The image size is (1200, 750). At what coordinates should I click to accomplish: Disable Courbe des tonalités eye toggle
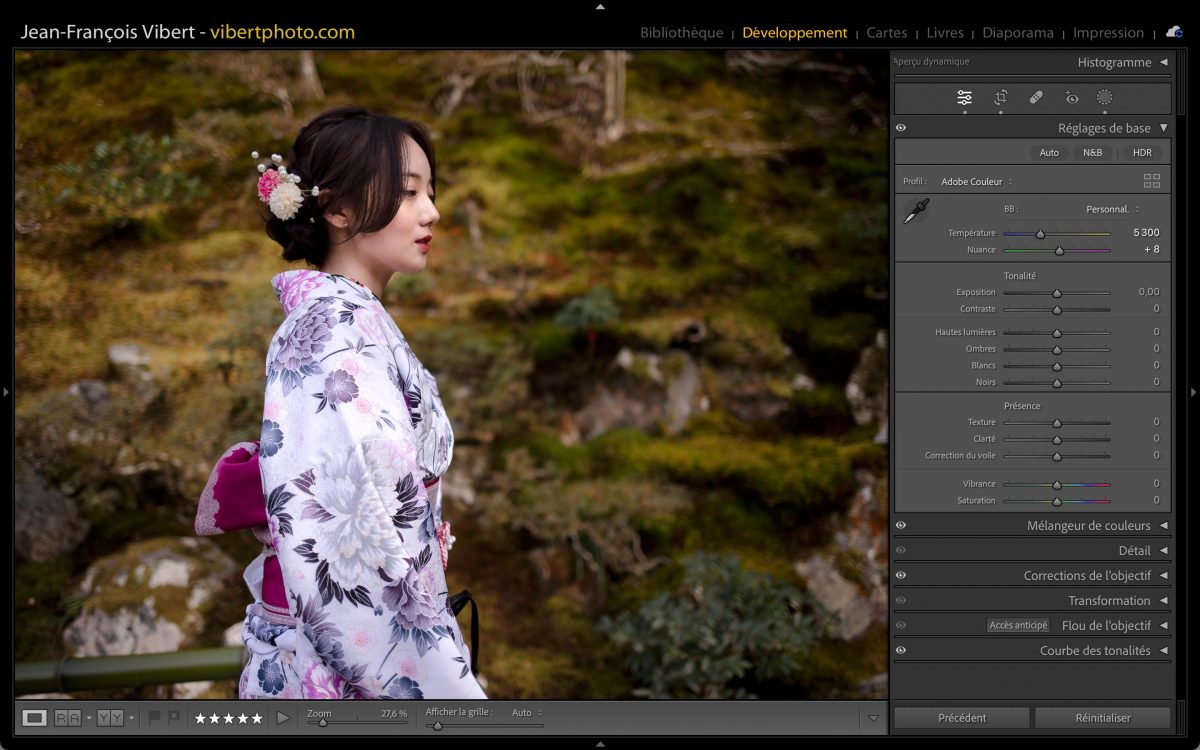[901, 650]
